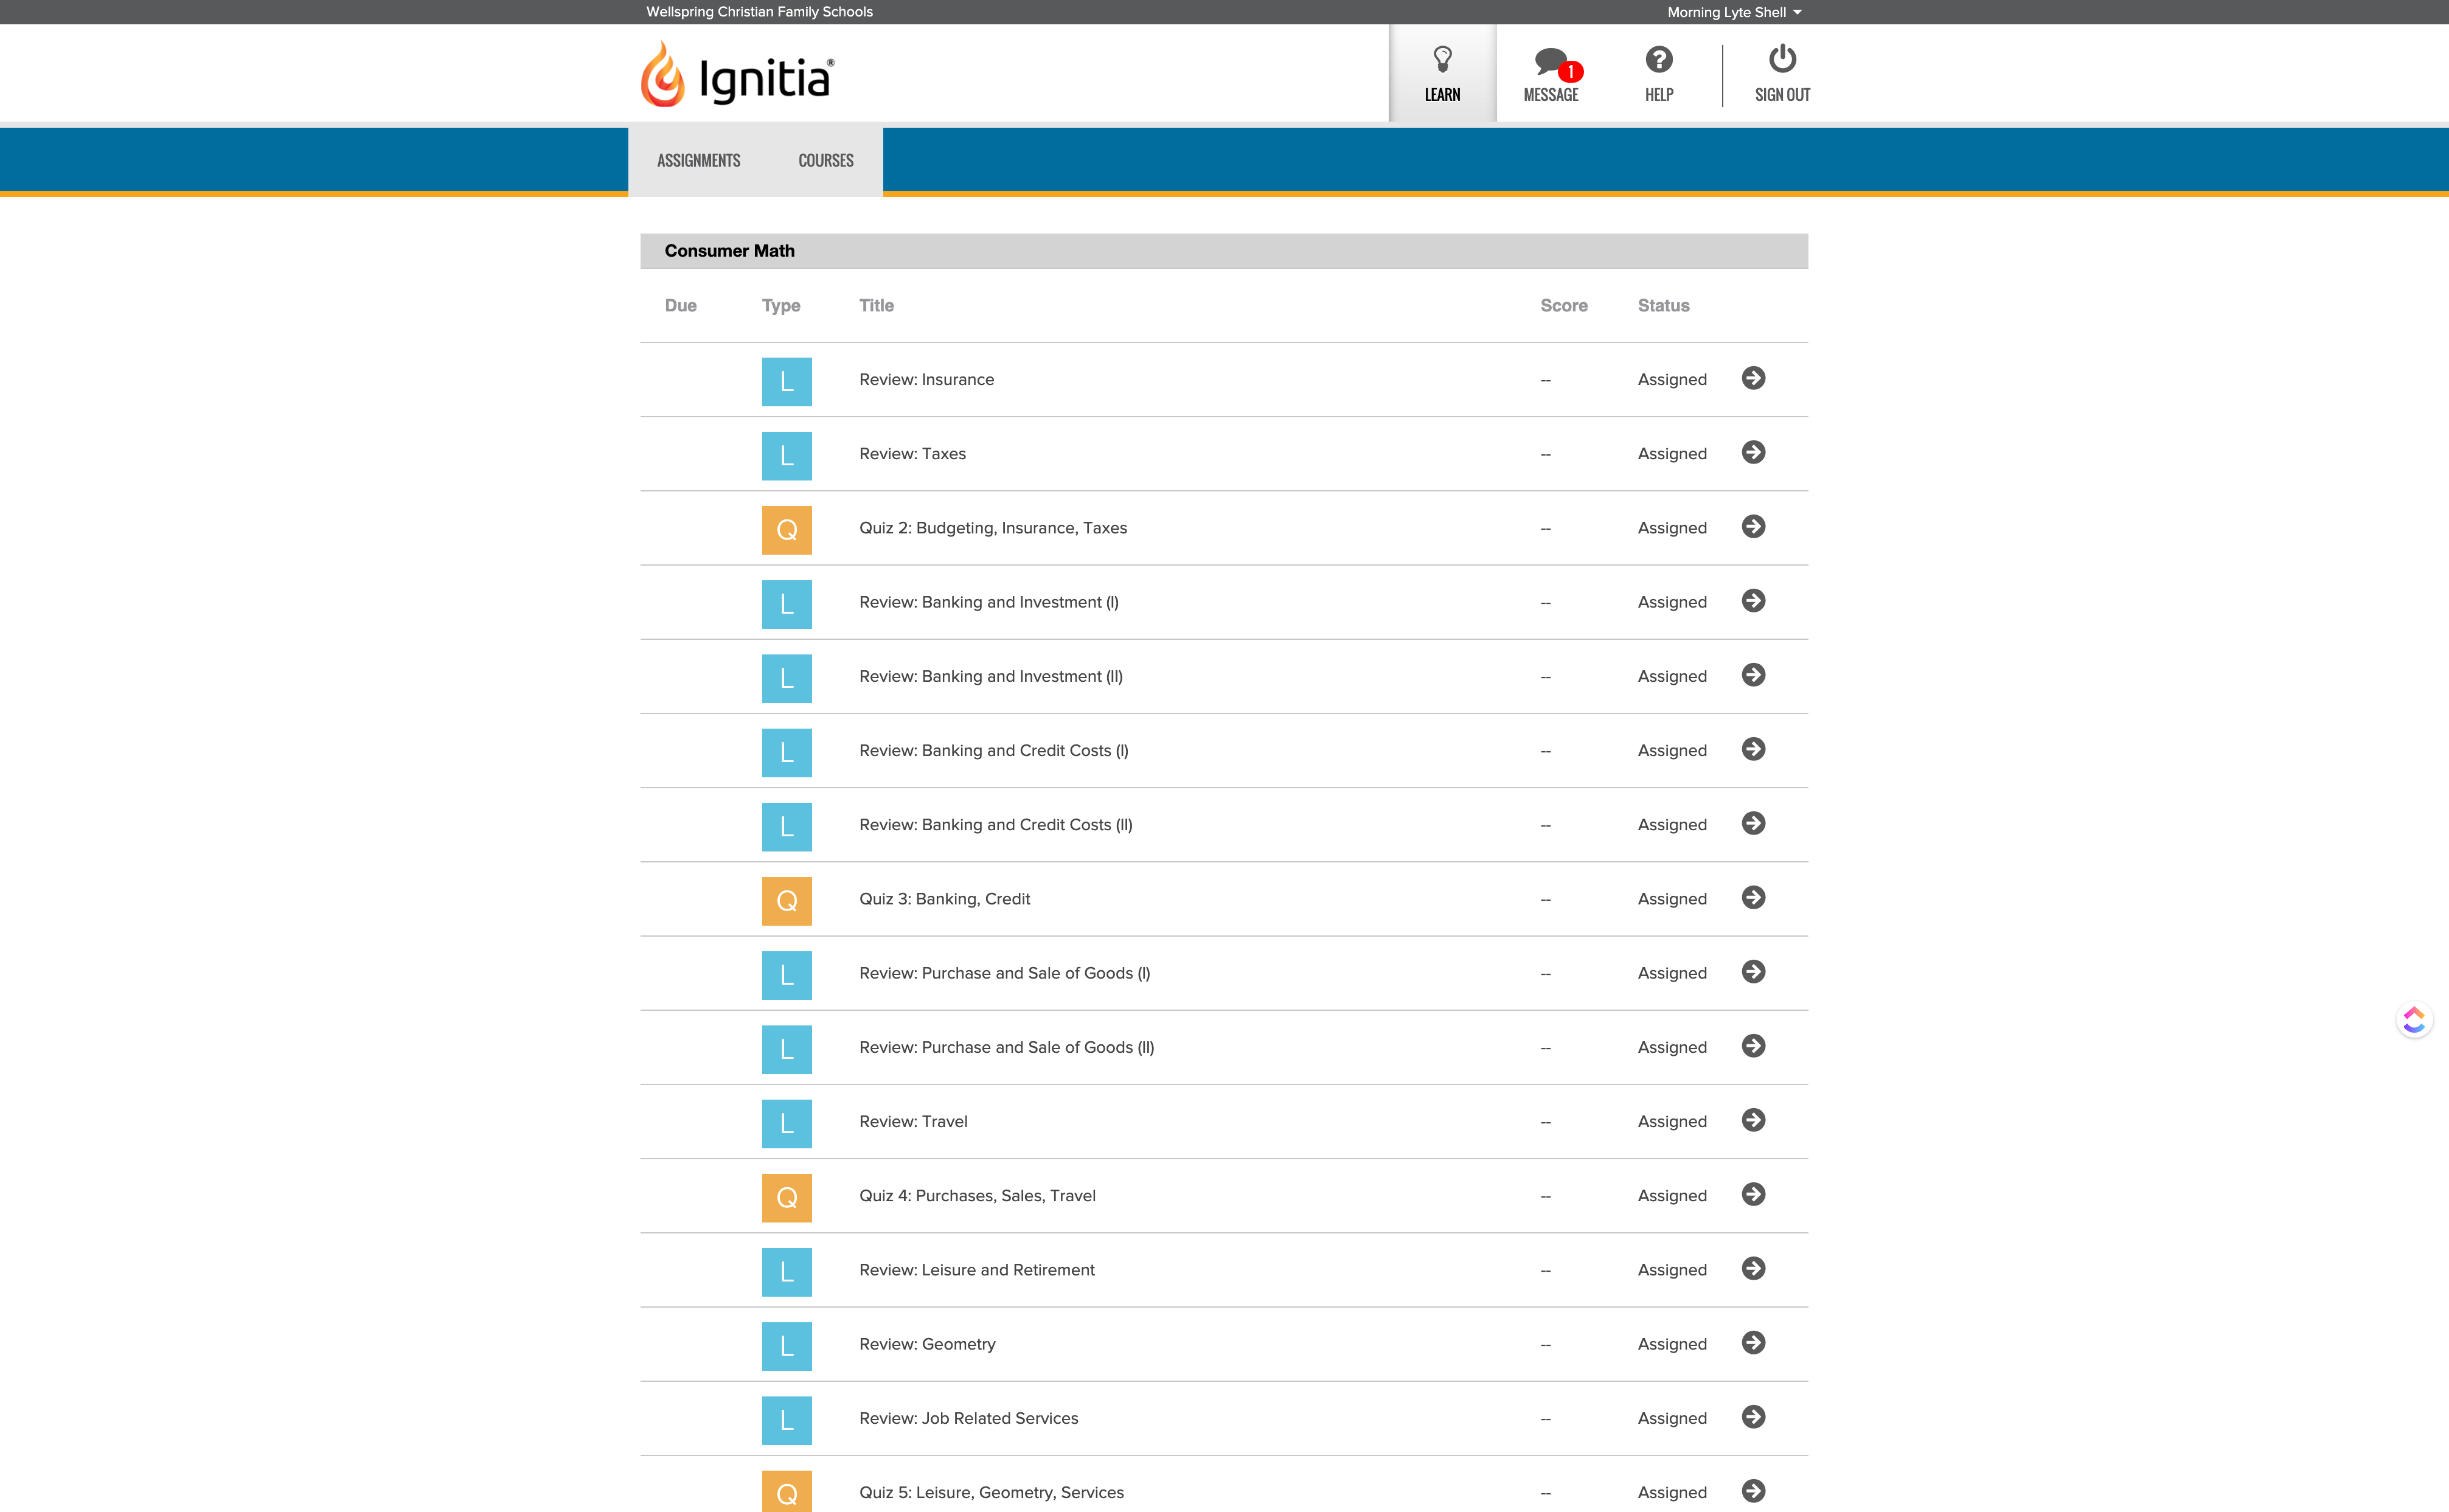Click the Title column header
This screenshot has height=1512, width=2449.
pyautogui.click(x=876, y=306)
